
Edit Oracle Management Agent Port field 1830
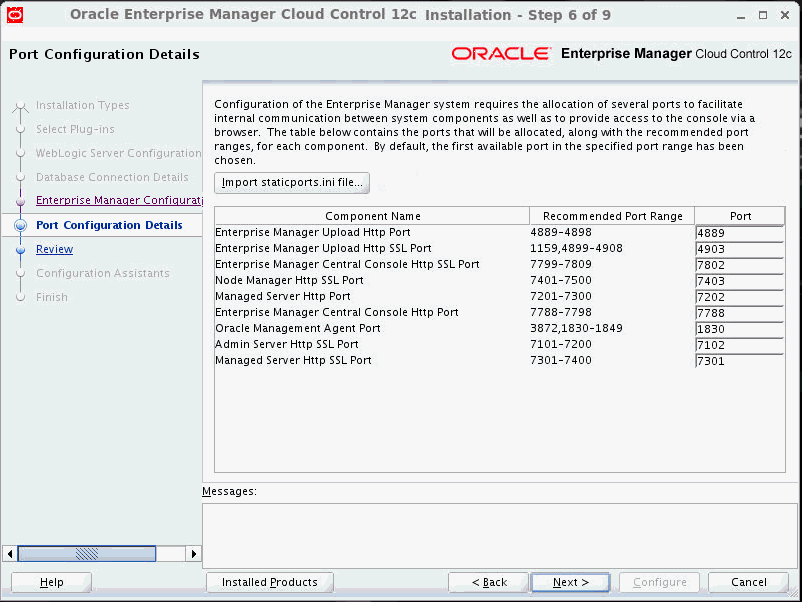click(740, 329)
